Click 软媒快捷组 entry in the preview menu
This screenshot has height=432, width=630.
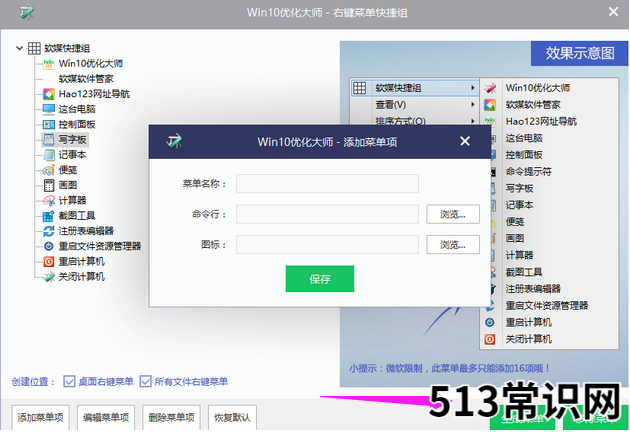click(x=415, y=88)
